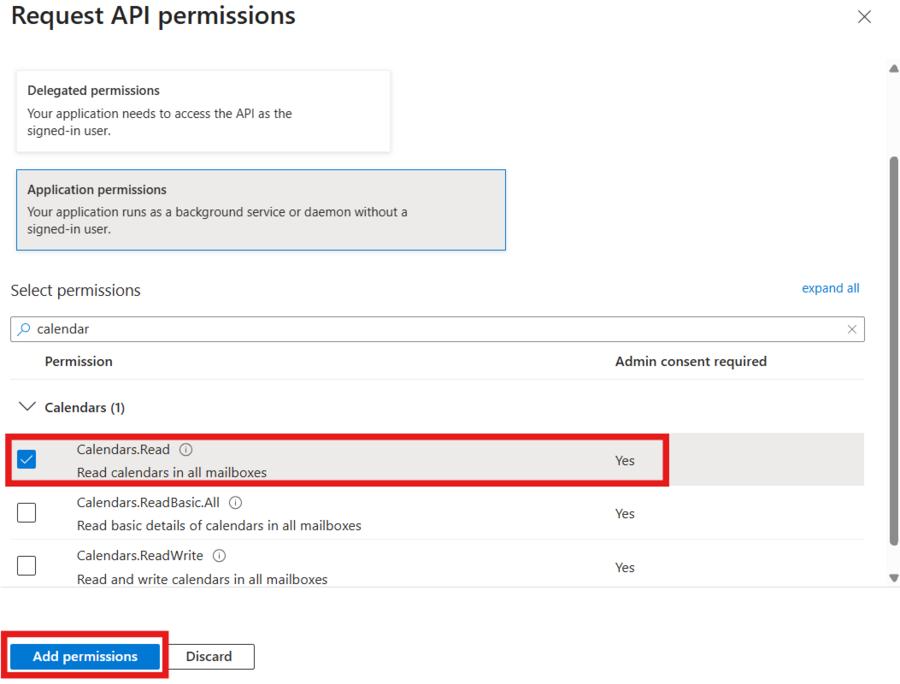Click the Admin consent required column header
The height and width of the screenshot is (684, 900).
691,362
